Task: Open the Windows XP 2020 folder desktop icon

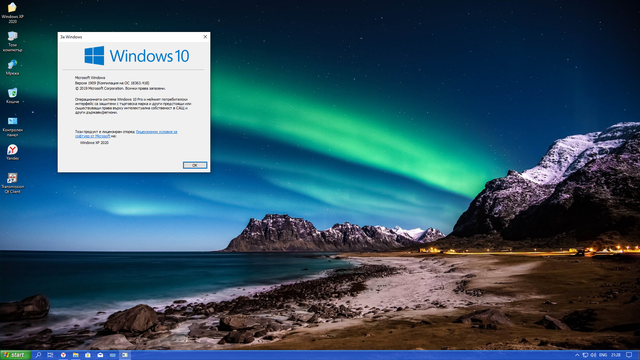Action: [12, 12]
